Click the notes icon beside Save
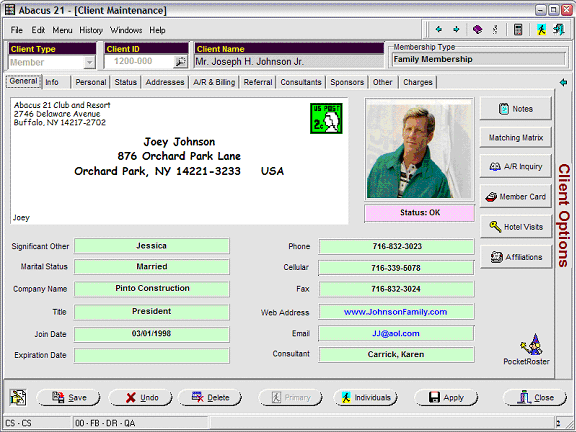Viewport: 576px width, 432px height. [x=18, y=397]
